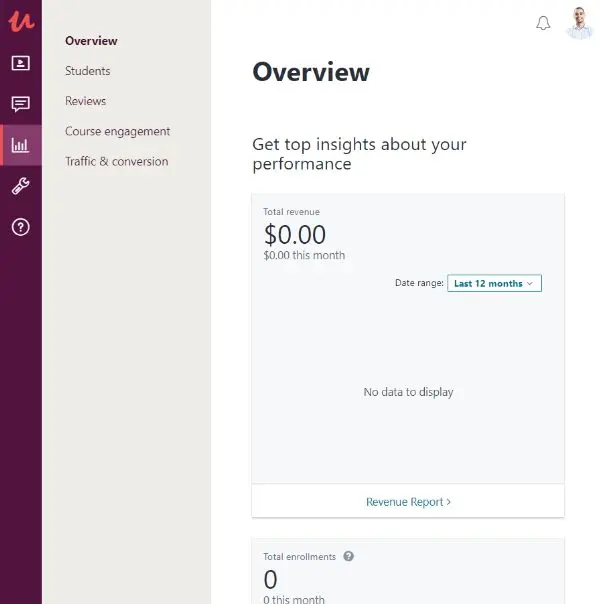The image size is (600, 604).
Task: Select the Performance bar chart icon
Action: coord(20,145)
